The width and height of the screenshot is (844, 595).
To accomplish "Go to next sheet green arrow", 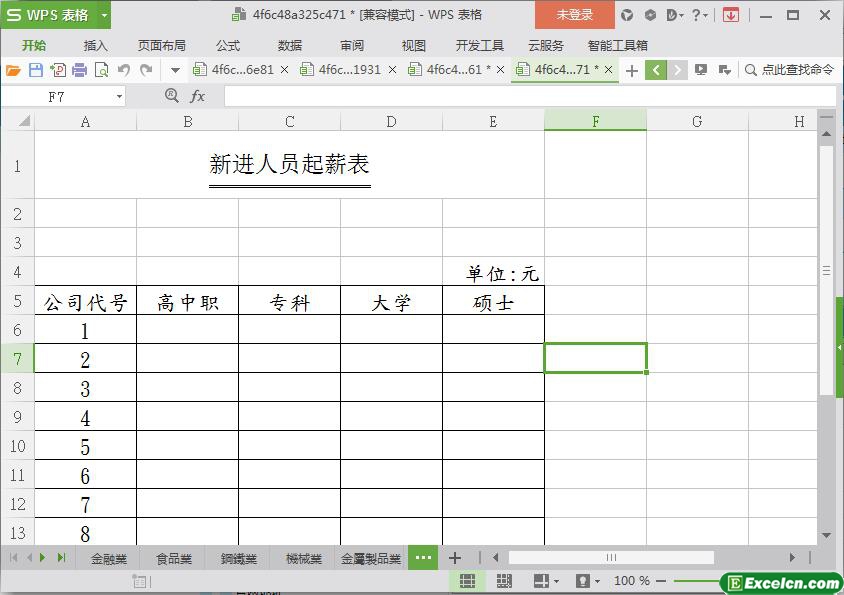I will coord(43,558).
